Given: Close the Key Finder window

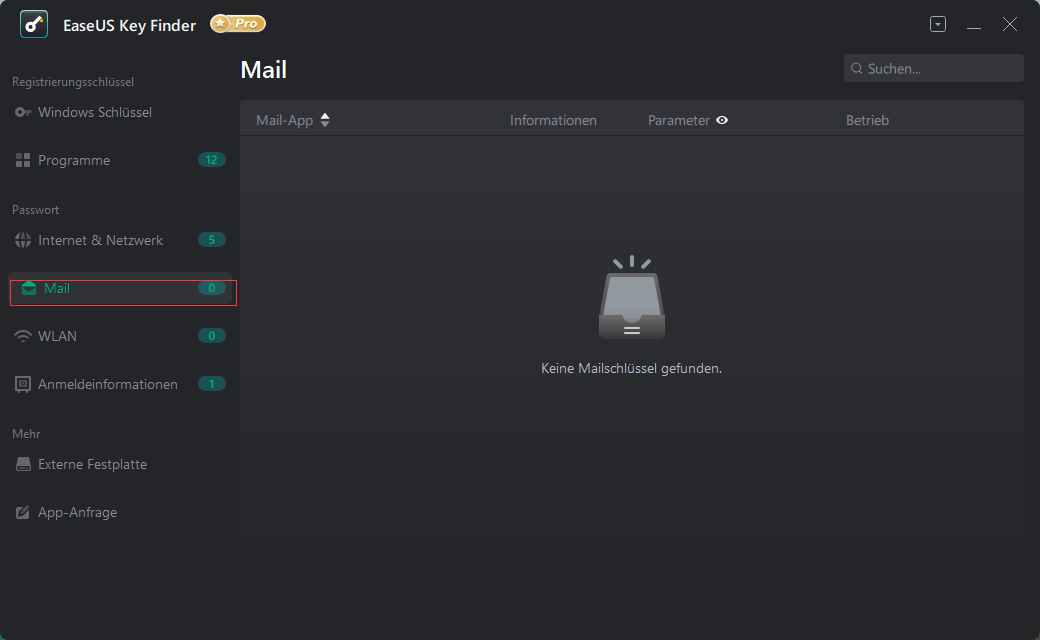Looking at the screenshot, I should click(1009, 25).
